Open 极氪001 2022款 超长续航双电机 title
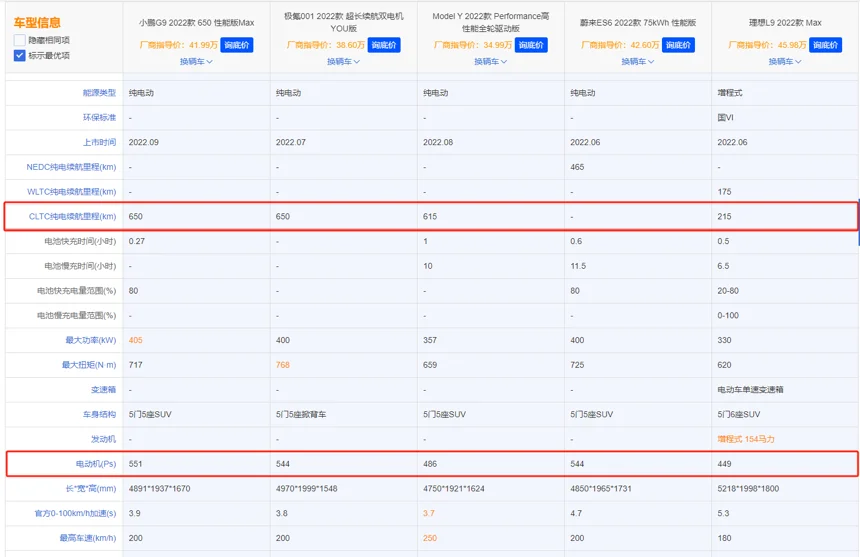The width and height of the screenshot is (860, 557). tap(343, 22)
